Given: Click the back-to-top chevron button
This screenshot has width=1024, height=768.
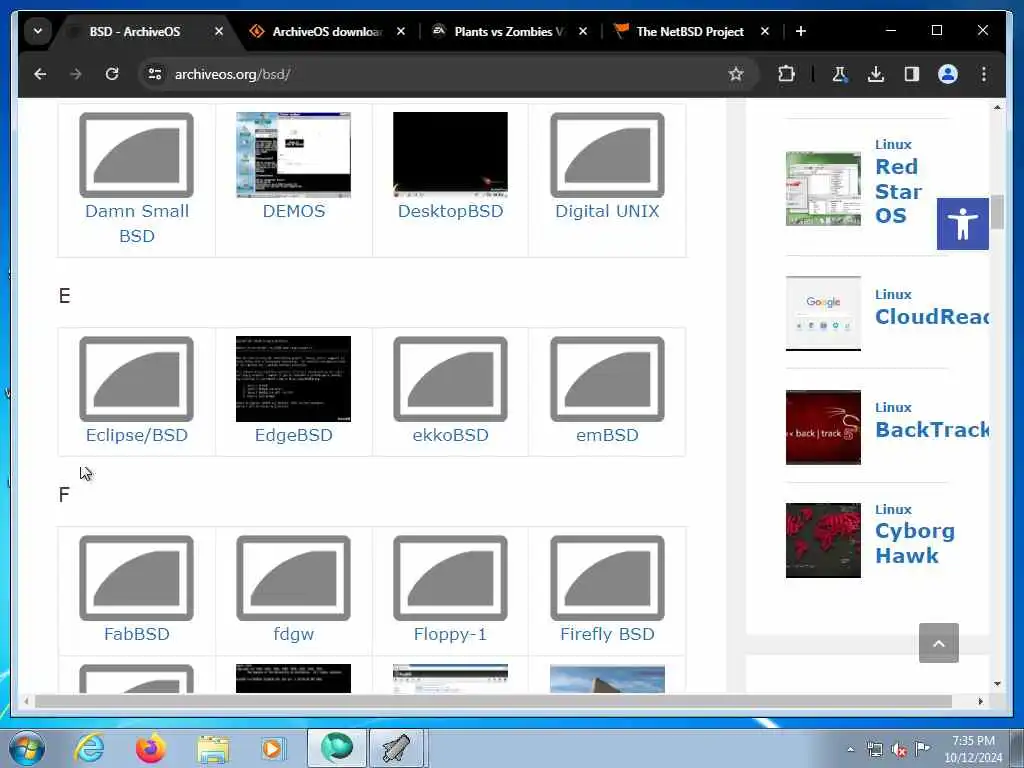Looking at the screenshot, I should pos(938,643).
